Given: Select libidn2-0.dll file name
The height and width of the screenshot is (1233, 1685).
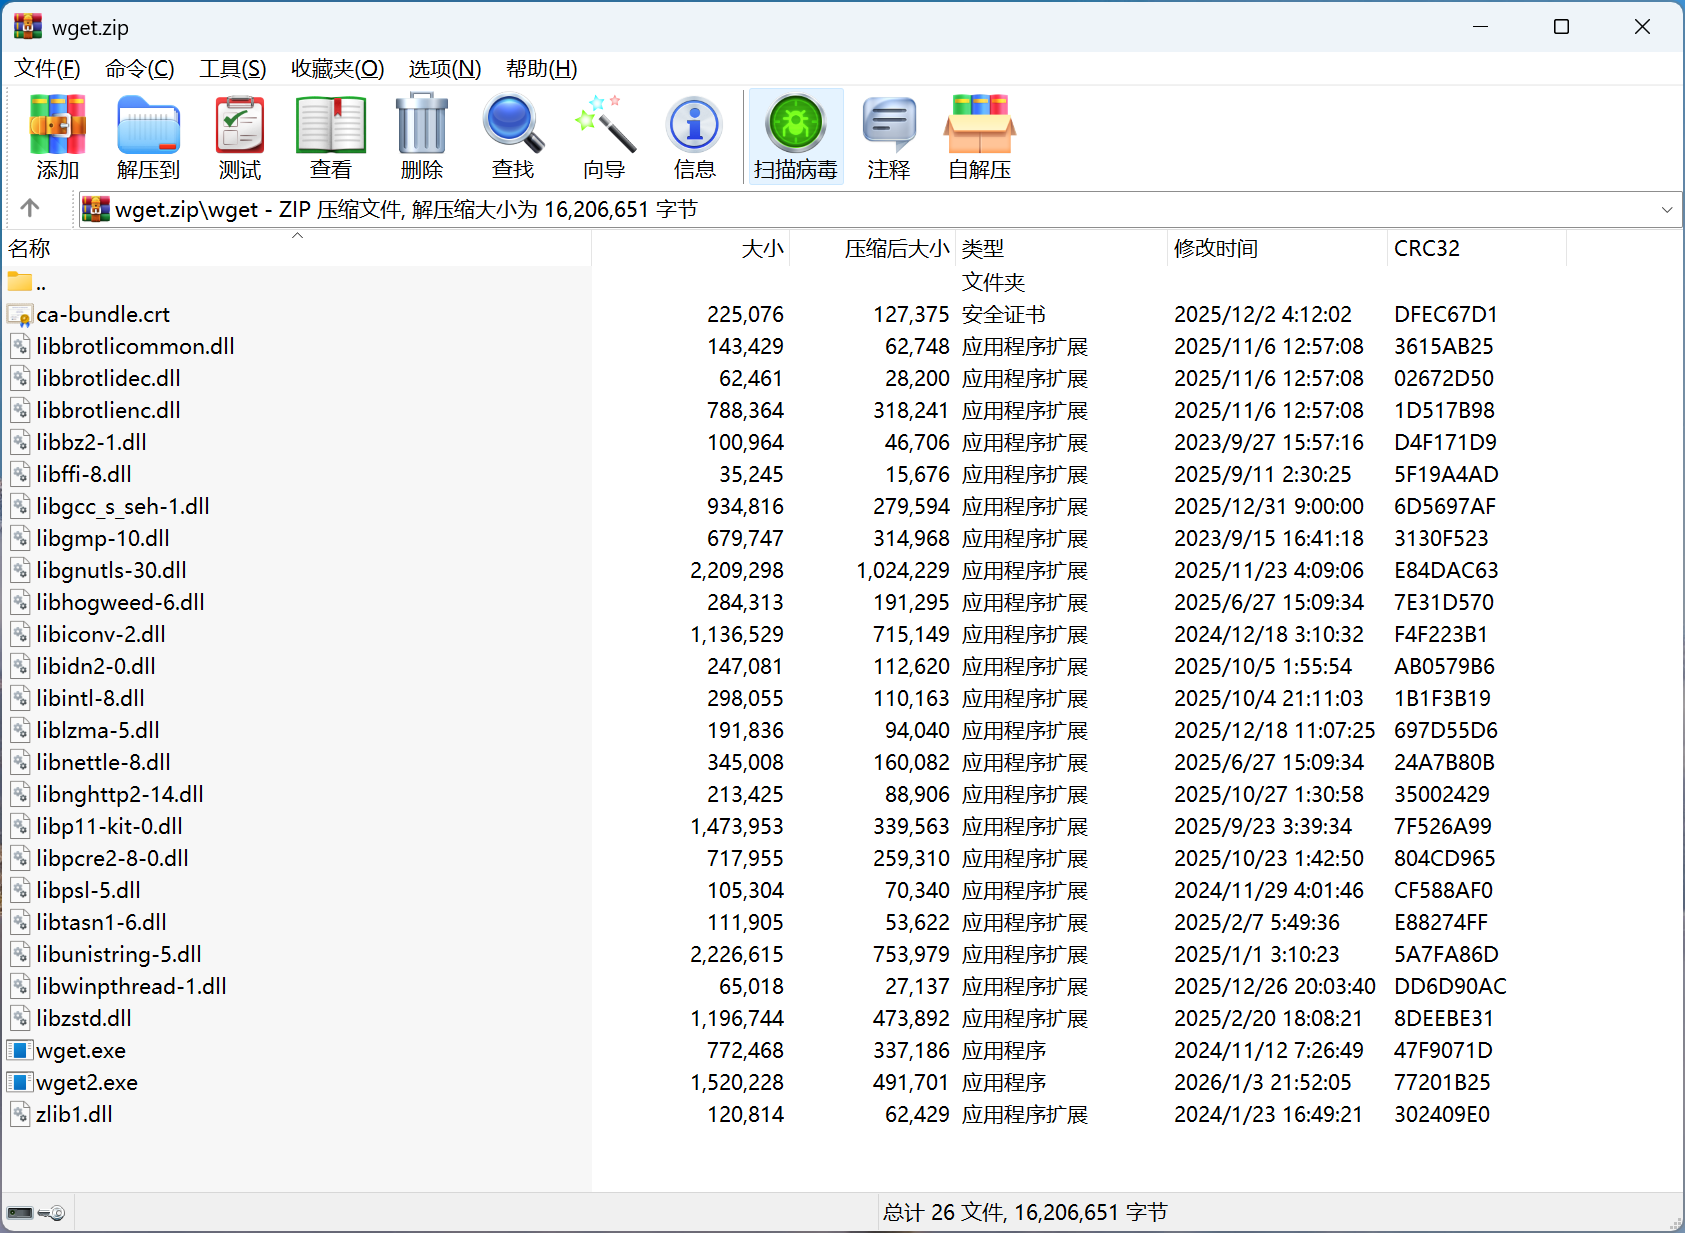Looking at the screenshot, I should click(96, 666).
